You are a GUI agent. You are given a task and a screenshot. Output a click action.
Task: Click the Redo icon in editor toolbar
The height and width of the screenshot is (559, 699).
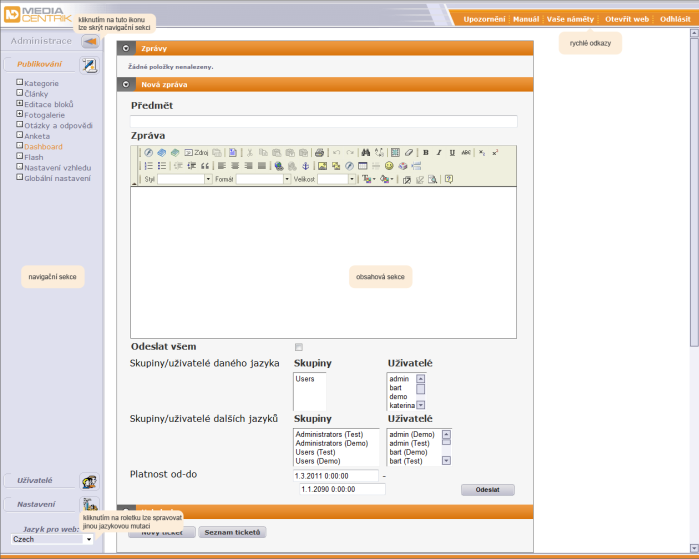click(350, 153)
